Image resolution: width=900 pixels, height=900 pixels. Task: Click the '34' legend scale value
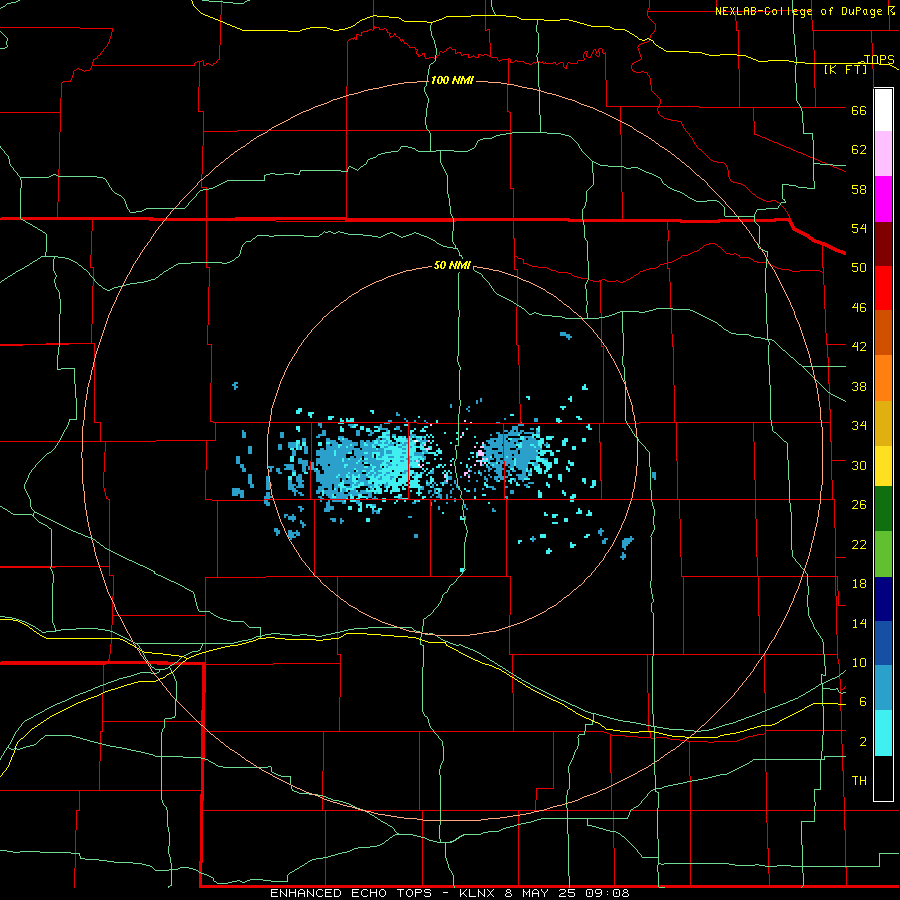(859, 426)
